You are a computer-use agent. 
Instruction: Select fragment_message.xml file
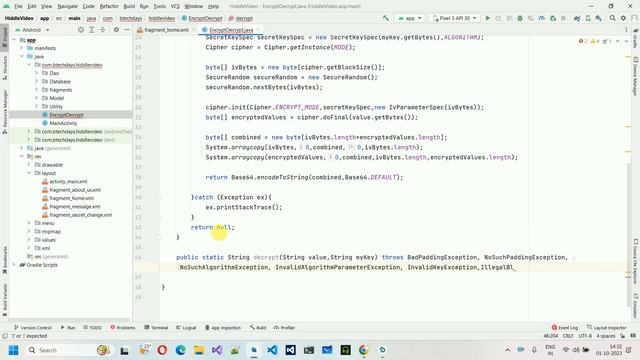click(x=75, y=206)
